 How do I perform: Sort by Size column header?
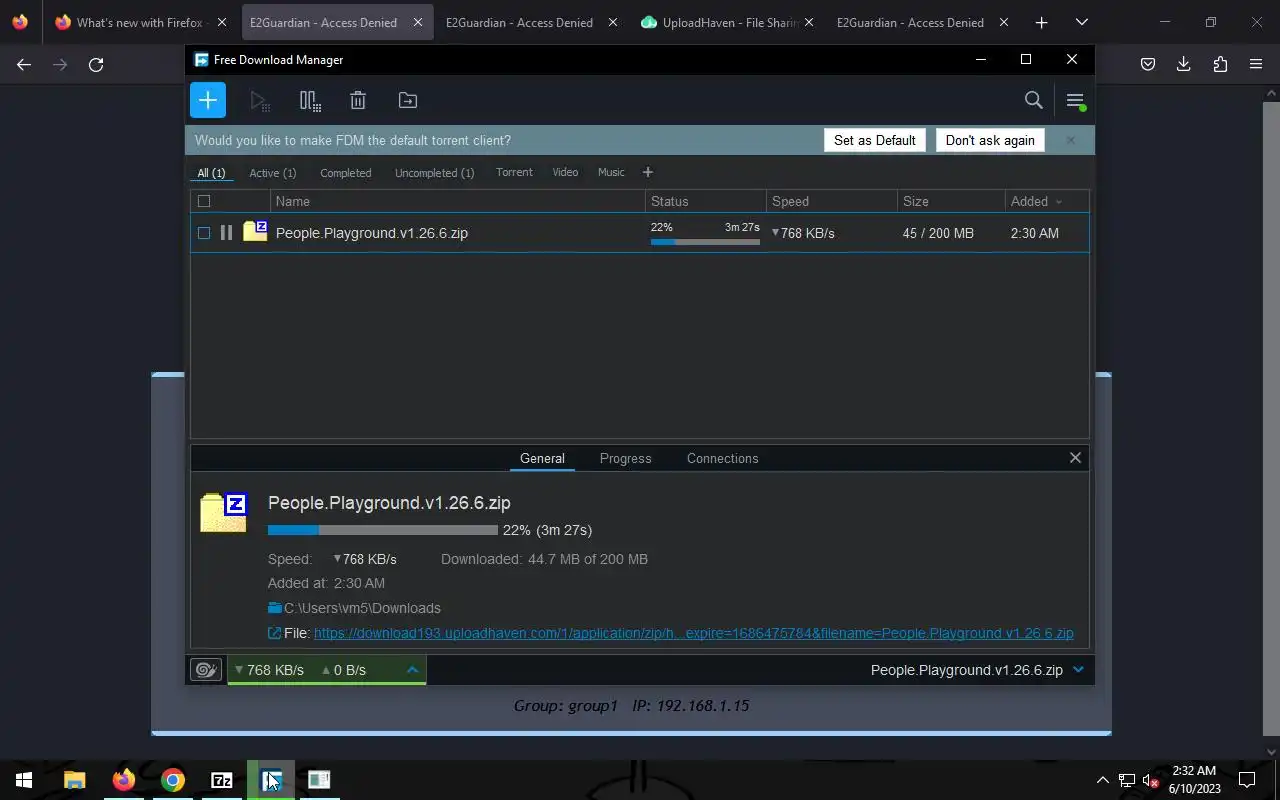950,201
